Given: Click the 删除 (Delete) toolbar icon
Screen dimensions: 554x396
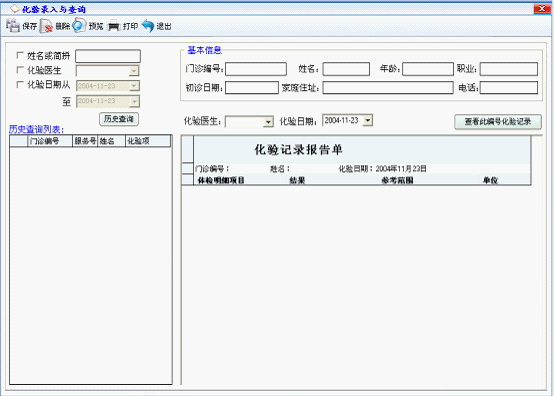Looking at the screenshot, I should (46, 26).
